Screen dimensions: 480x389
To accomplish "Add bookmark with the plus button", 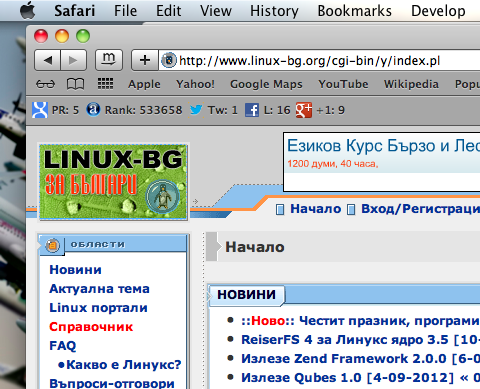I will tap(145, 60).
